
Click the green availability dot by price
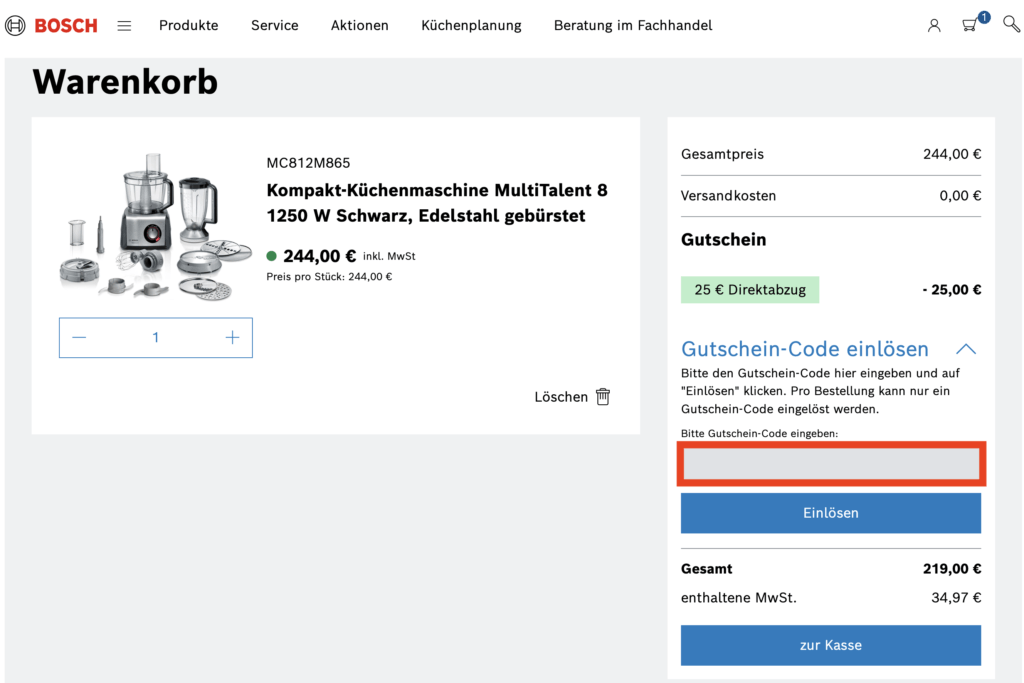point(272,256)
